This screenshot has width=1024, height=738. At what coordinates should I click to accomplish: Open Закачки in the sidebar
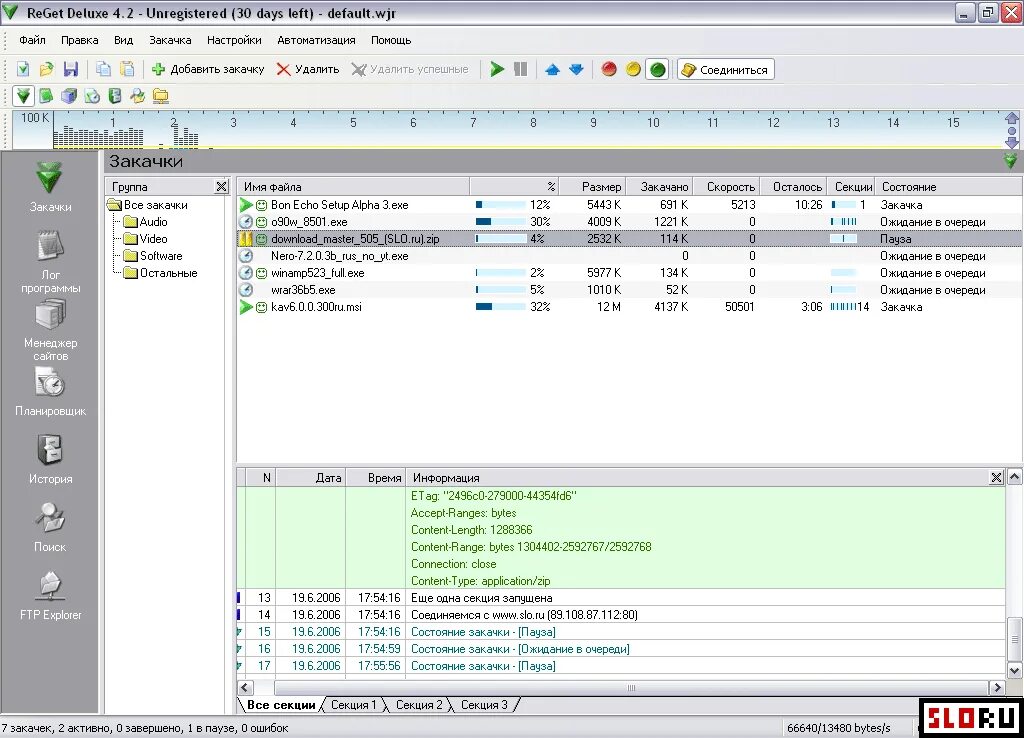(x=50, y=187)
